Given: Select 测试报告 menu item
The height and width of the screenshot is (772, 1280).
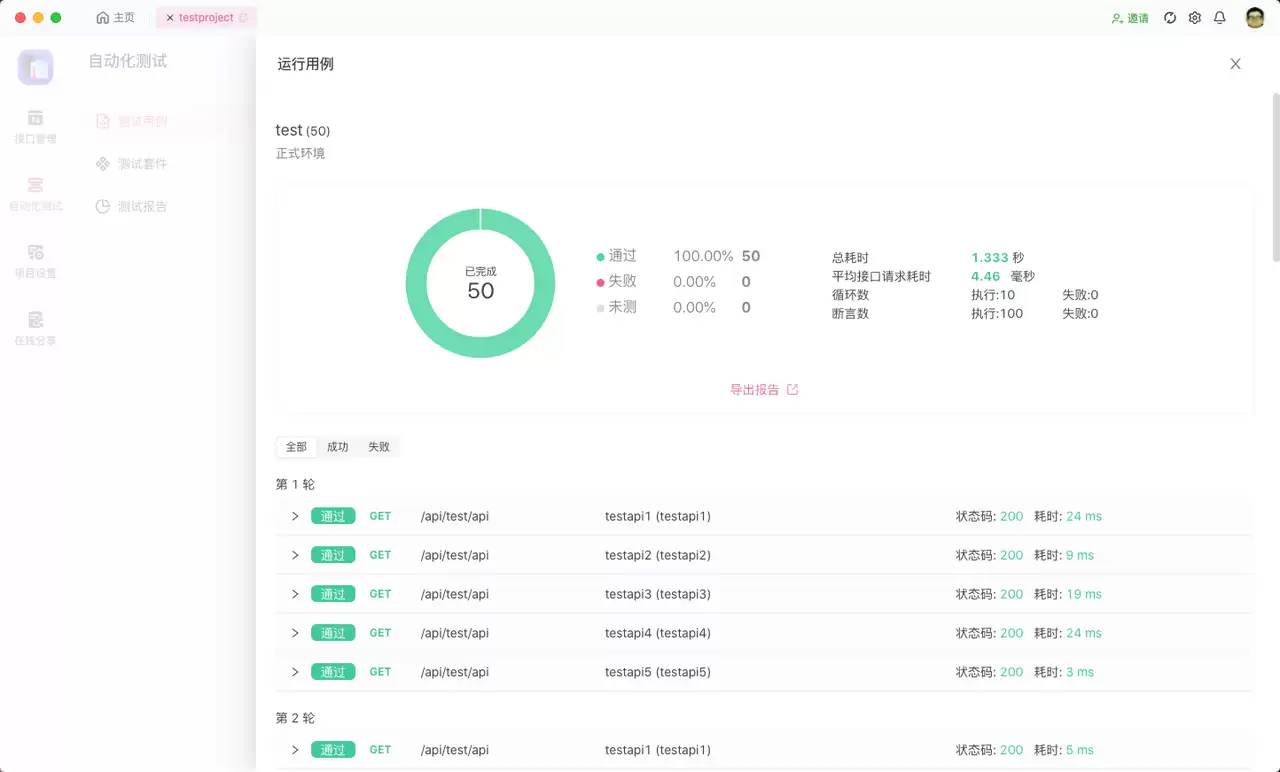Looking at the screenshot, I should click(x=142, y=207).
